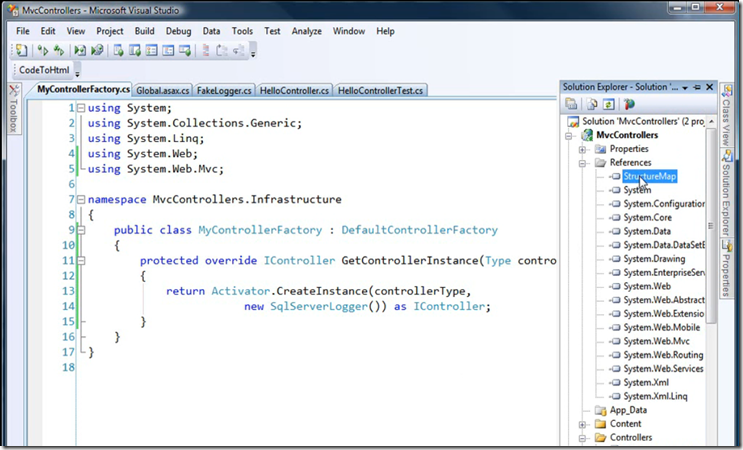This screenshot has width=743, height=450.
Task: Open the Test menu
Action: click(272, 31)
